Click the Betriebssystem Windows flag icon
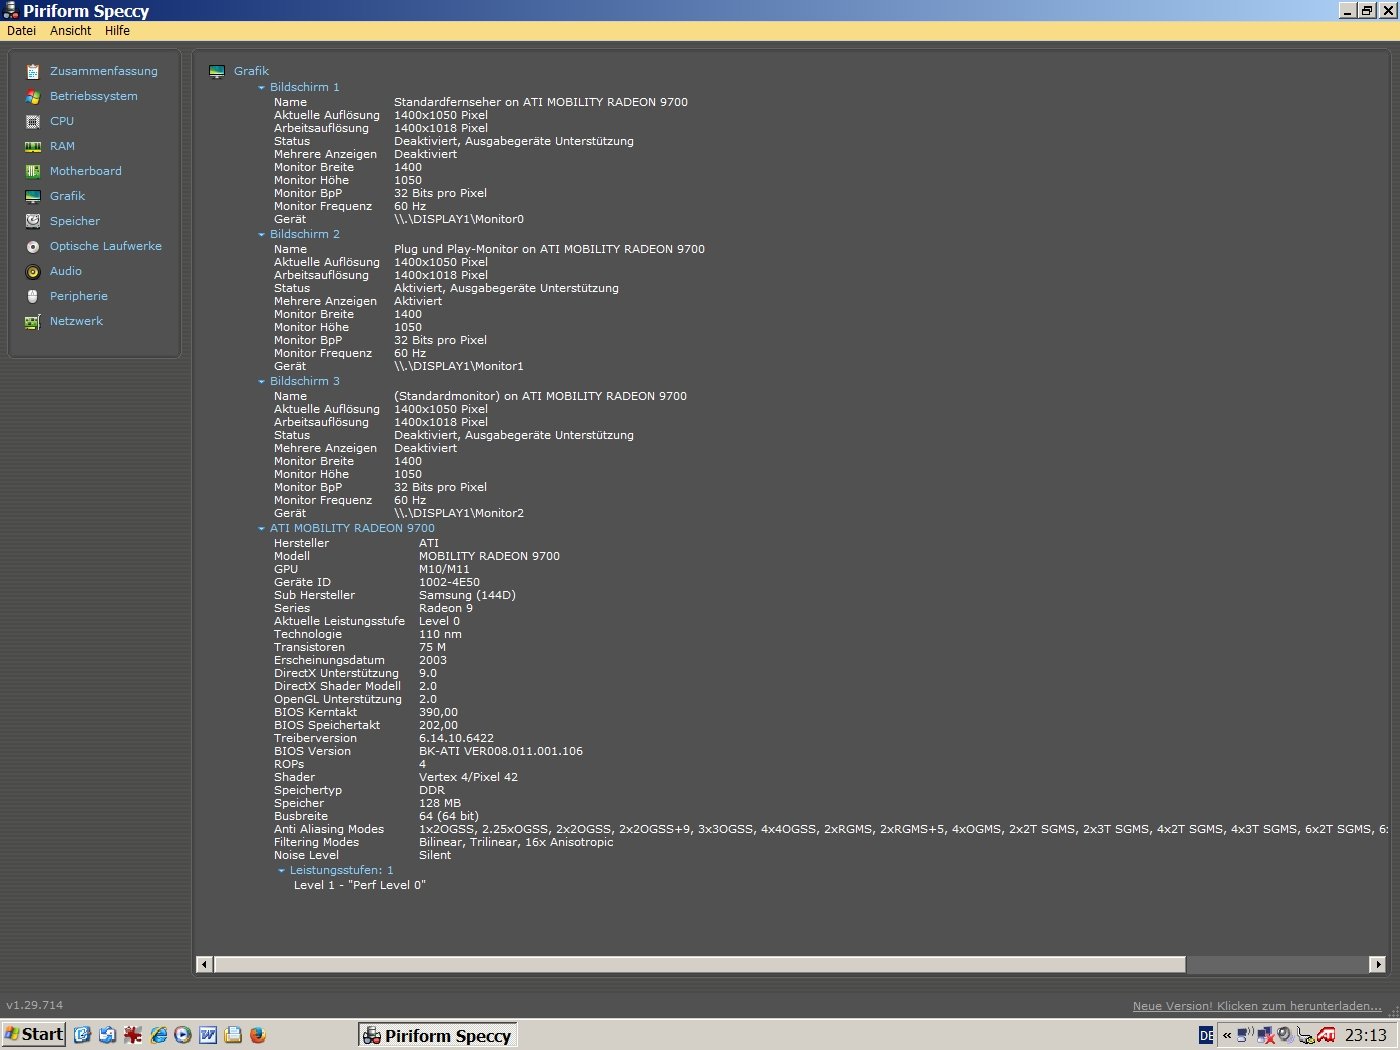The image size is (1400, 1050). pos(33,97)
